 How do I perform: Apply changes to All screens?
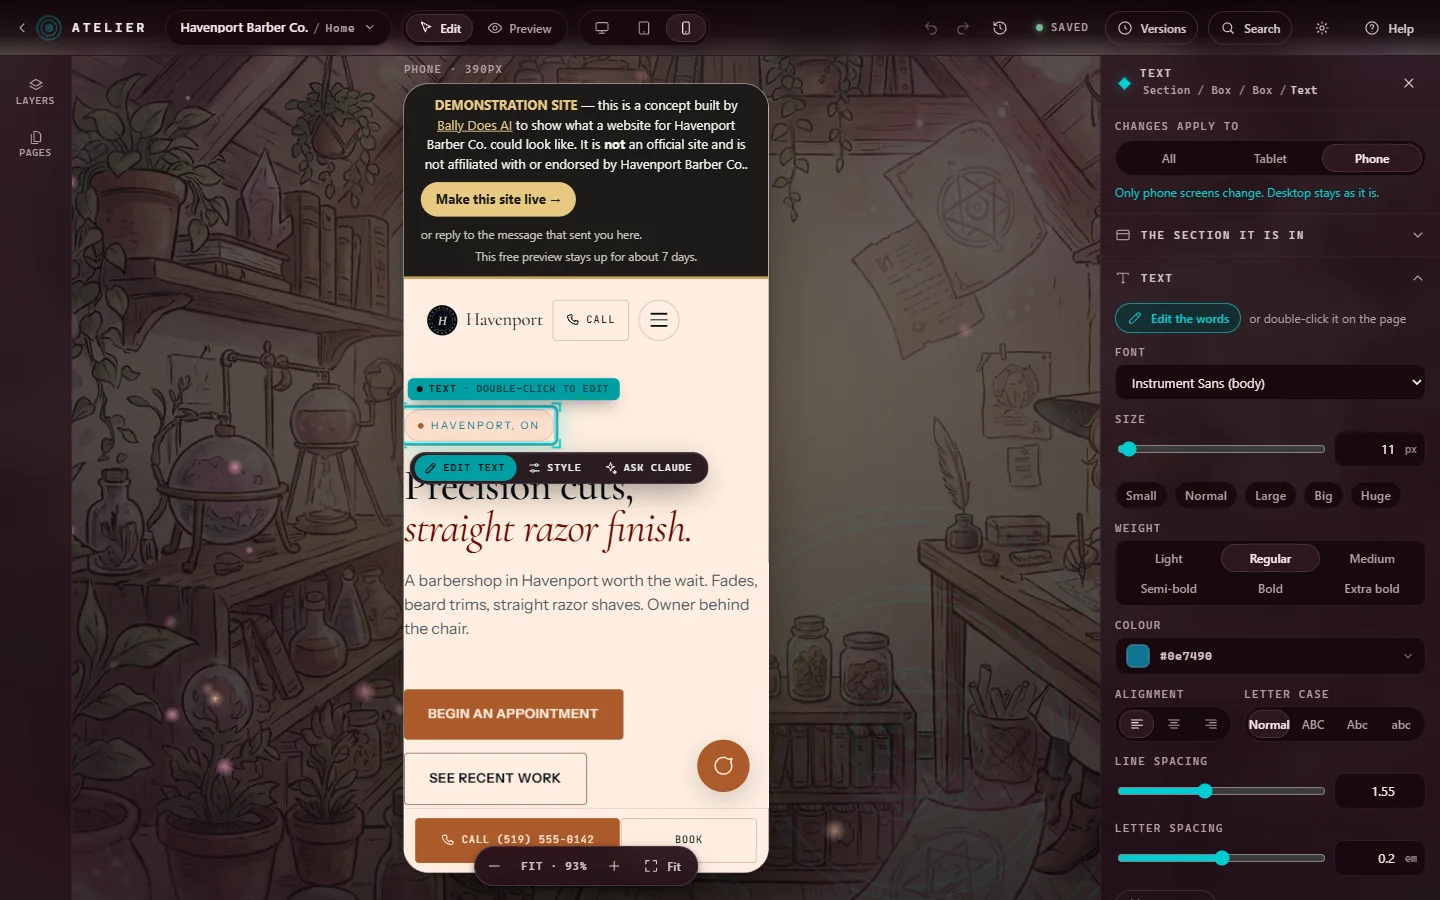[1169, 159]
